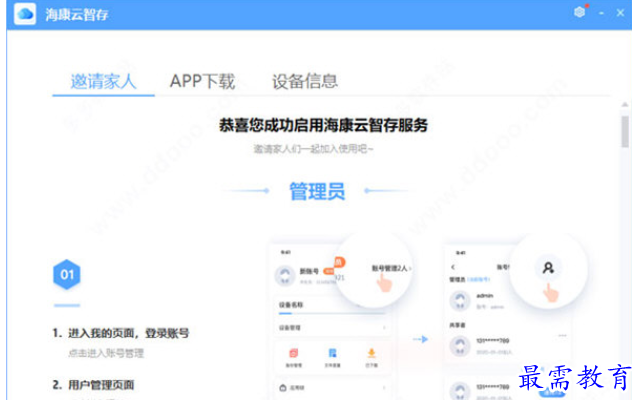Minimize the 海康云智存 window
640x409 pixels.
[601, 13]
